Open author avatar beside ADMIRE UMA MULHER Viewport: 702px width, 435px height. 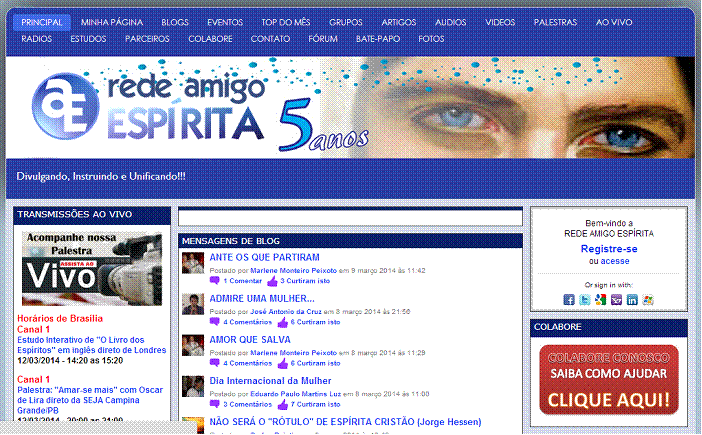pos(193,304)
